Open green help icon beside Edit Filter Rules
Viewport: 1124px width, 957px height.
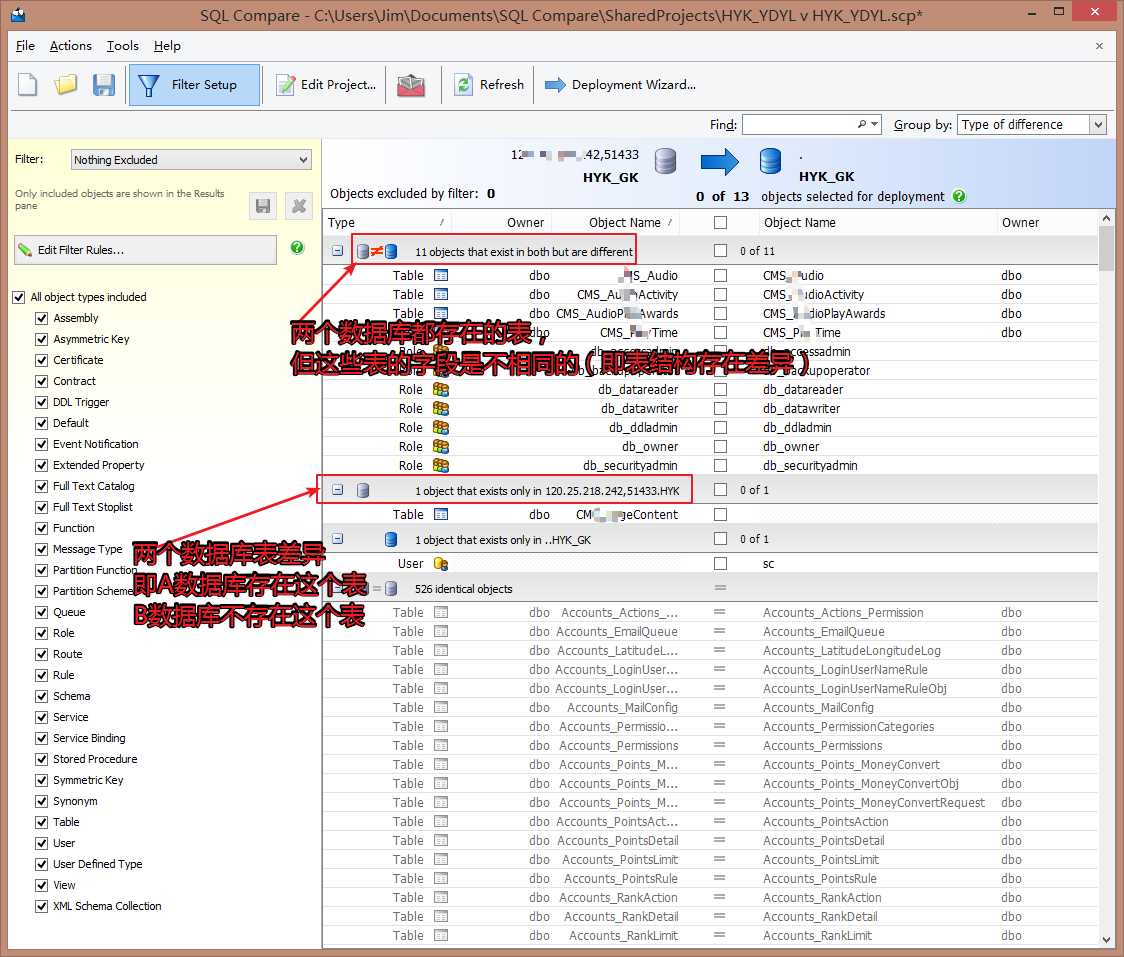coord(297,247)
